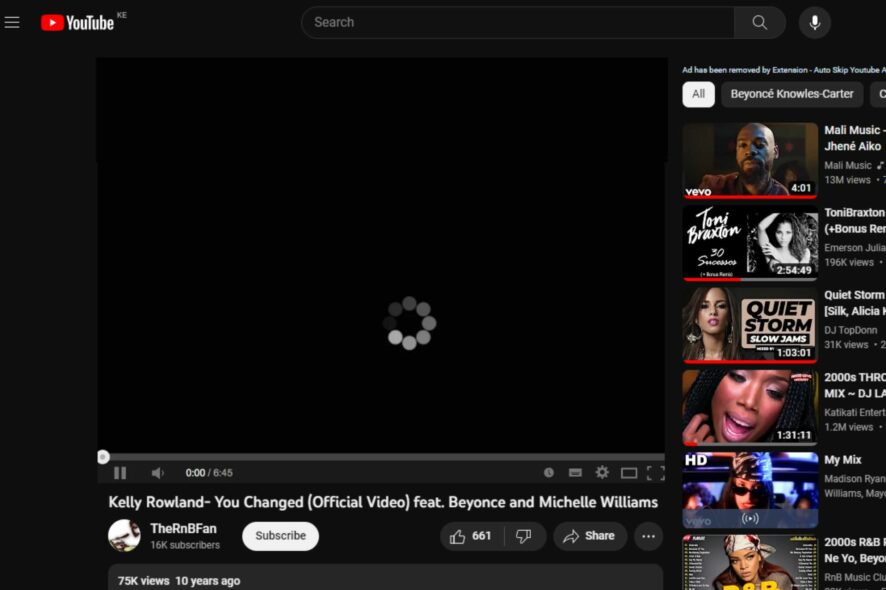Open TheRnBFan channel name link
The height and width of the screenshot is (590, 886).
coord(183,529)
